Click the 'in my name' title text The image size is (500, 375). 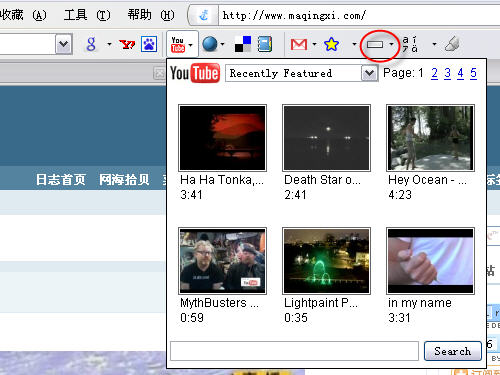[x=420, y=303]
